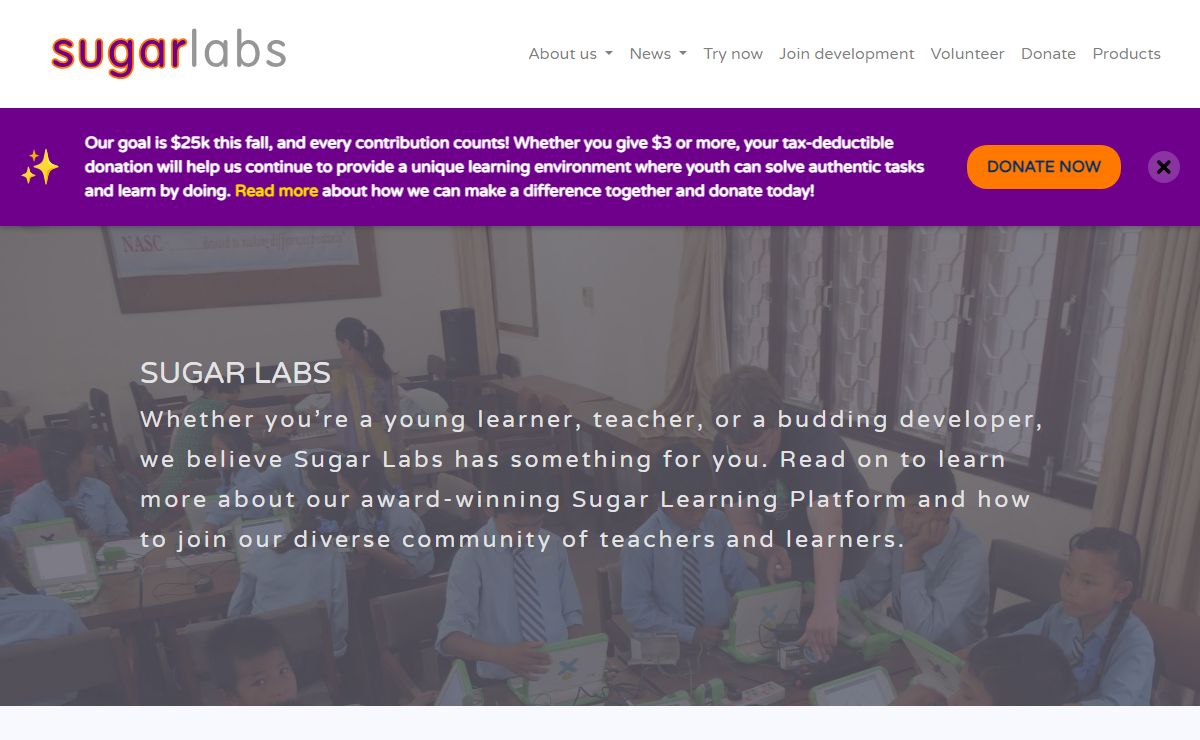Click the sparkle icon in the banner
This screenshot has height=740, width=1200.
(x=40, y=167)
